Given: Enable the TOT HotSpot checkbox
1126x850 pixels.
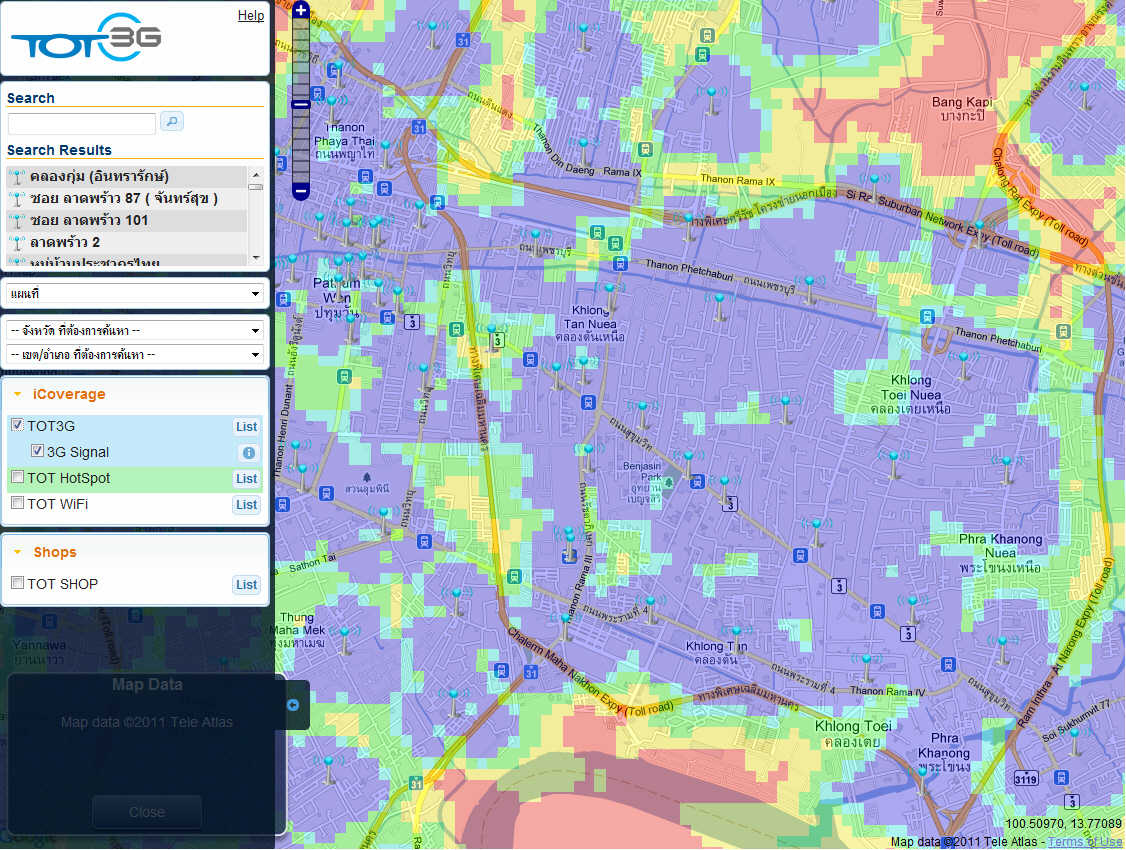Looking at the screenshot, I should tap(17, 478).
